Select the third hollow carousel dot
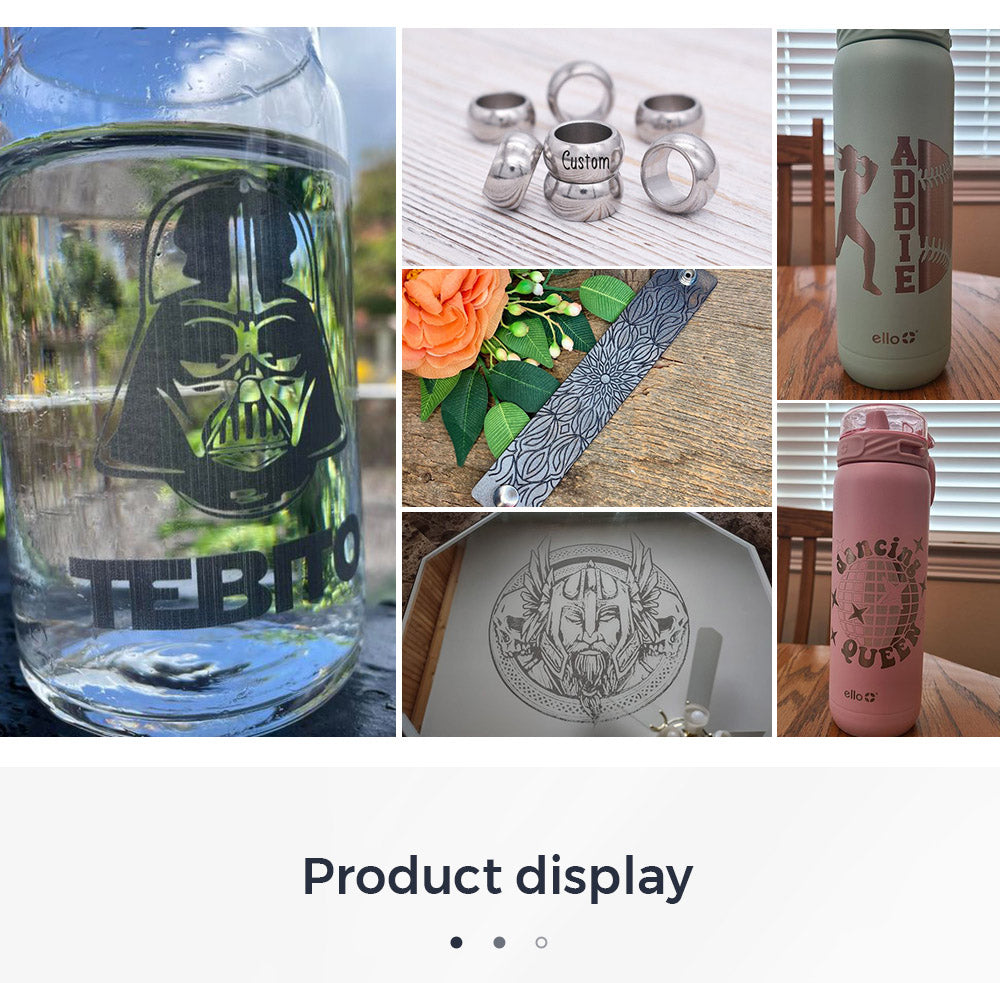 point(541,942)
